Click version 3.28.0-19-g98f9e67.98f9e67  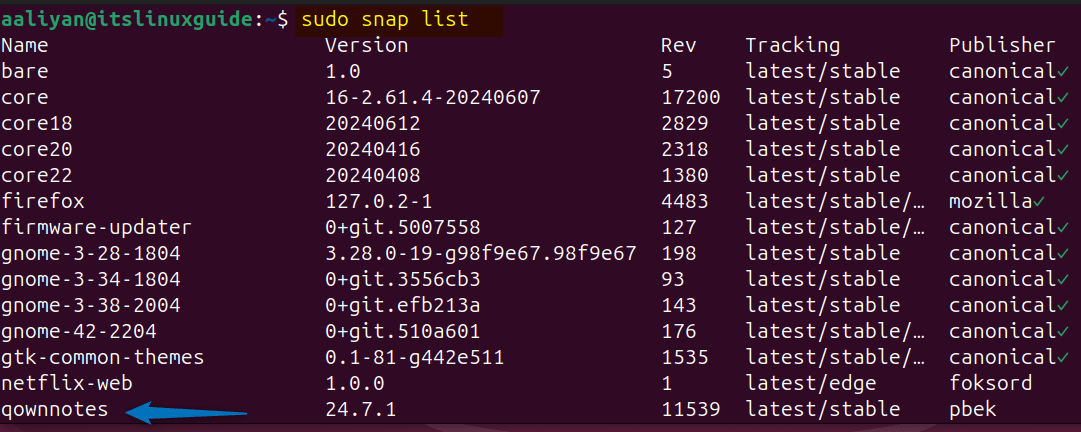click(x=481, y=254)
